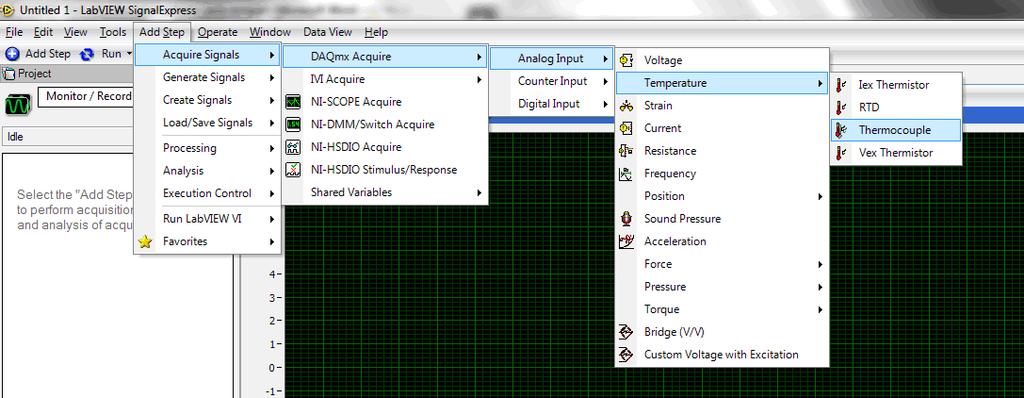Click the Current measurement icon
Screen dimensions: 1024x398
tap(626, 128)
